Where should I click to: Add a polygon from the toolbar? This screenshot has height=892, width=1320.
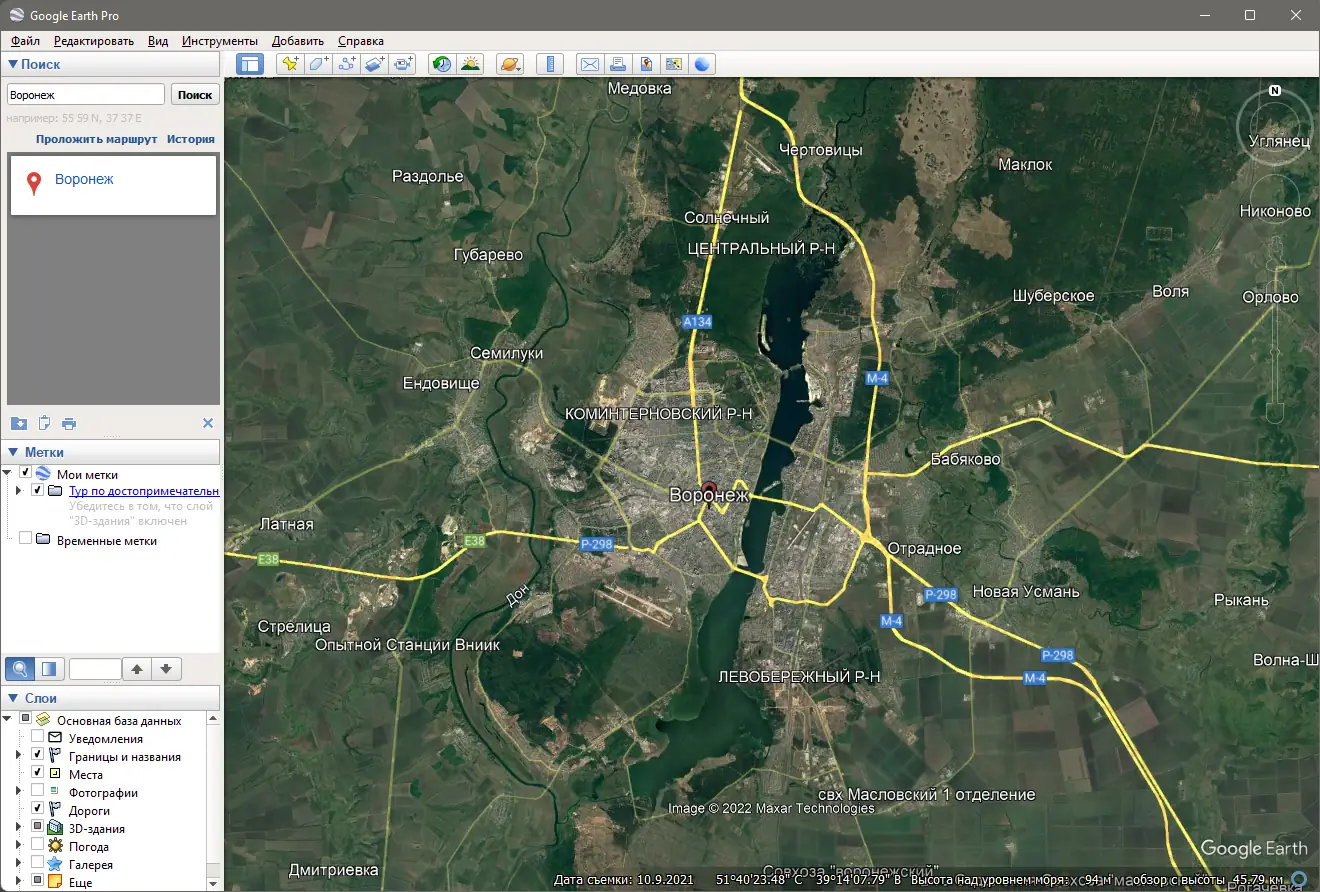pos(318,64)
